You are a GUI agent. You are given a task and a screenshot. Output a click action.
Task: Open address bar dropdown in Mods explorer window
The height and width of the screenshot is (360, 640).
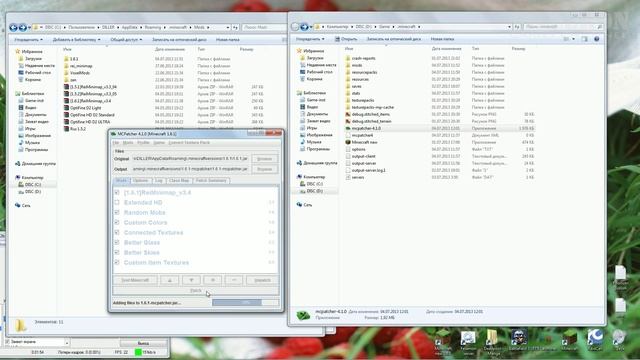point(228,27)
